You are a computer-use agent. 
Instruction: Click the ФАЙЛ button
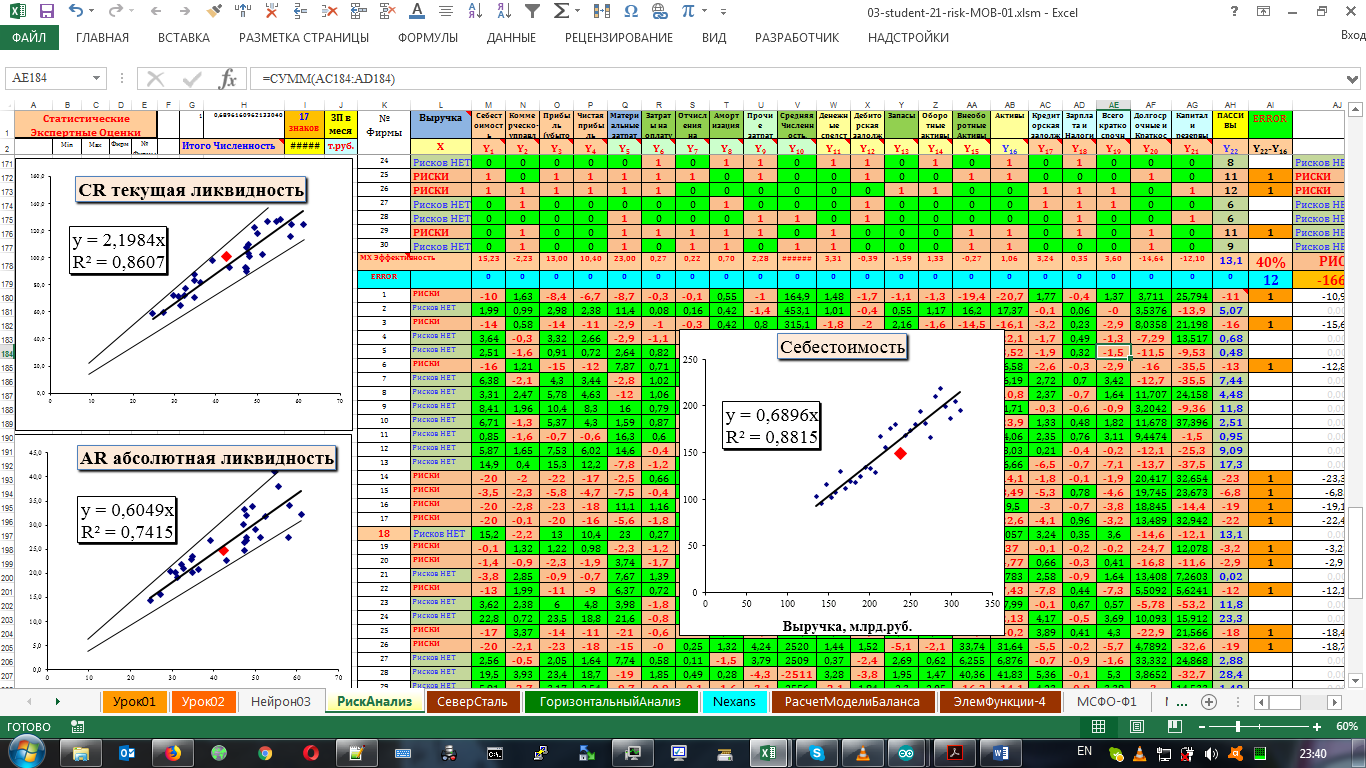pos(29,38)
